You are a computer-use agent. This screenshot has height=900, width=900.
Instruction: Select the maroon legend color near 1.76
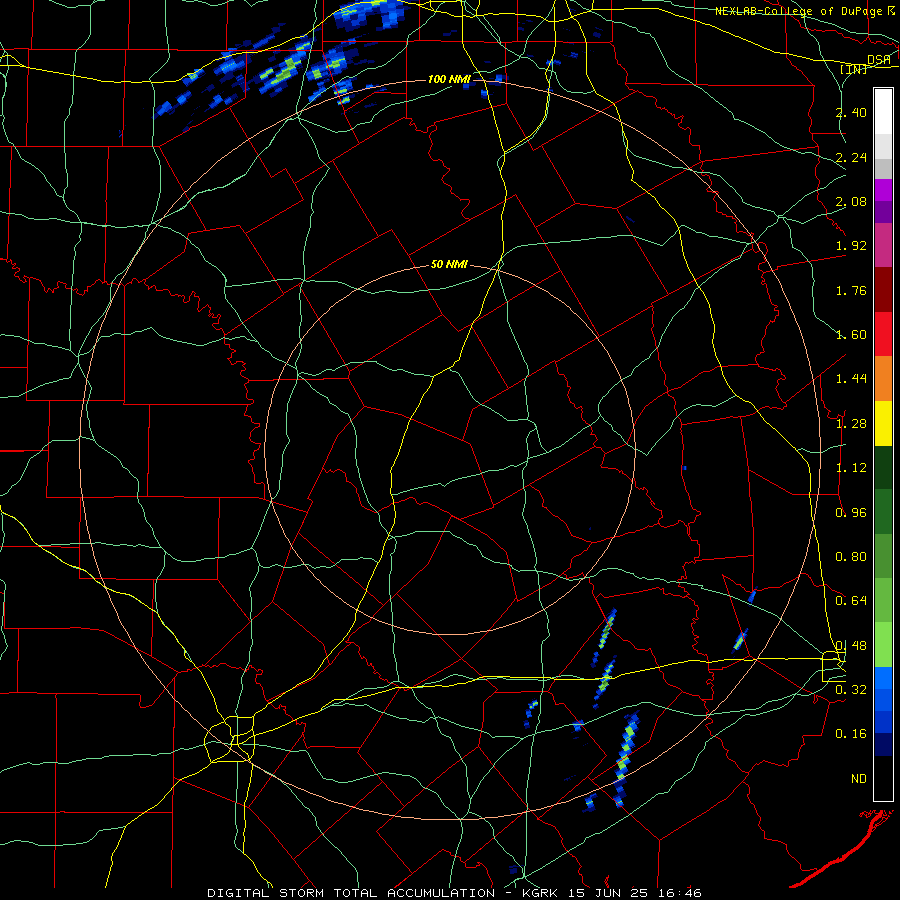(x=883, y=289)
